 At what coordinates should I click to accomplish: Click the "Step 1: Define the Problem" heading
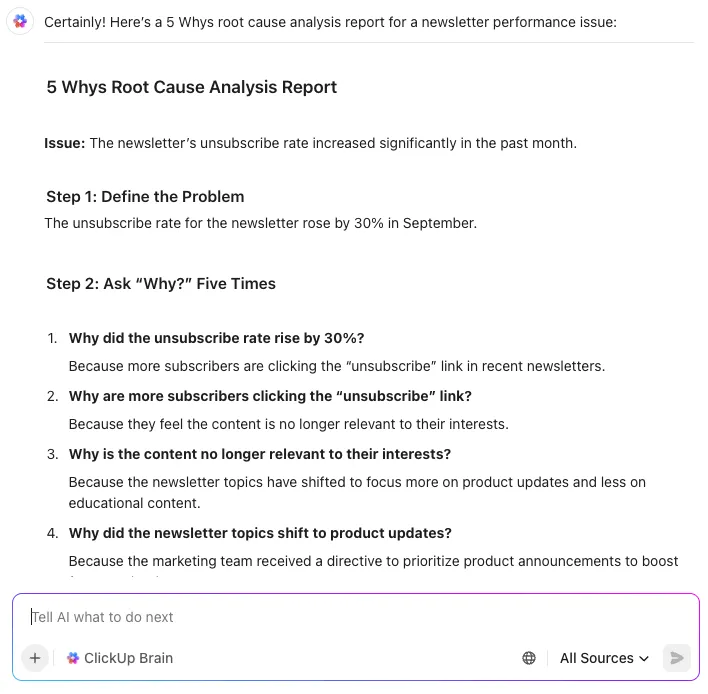(145, 196)
